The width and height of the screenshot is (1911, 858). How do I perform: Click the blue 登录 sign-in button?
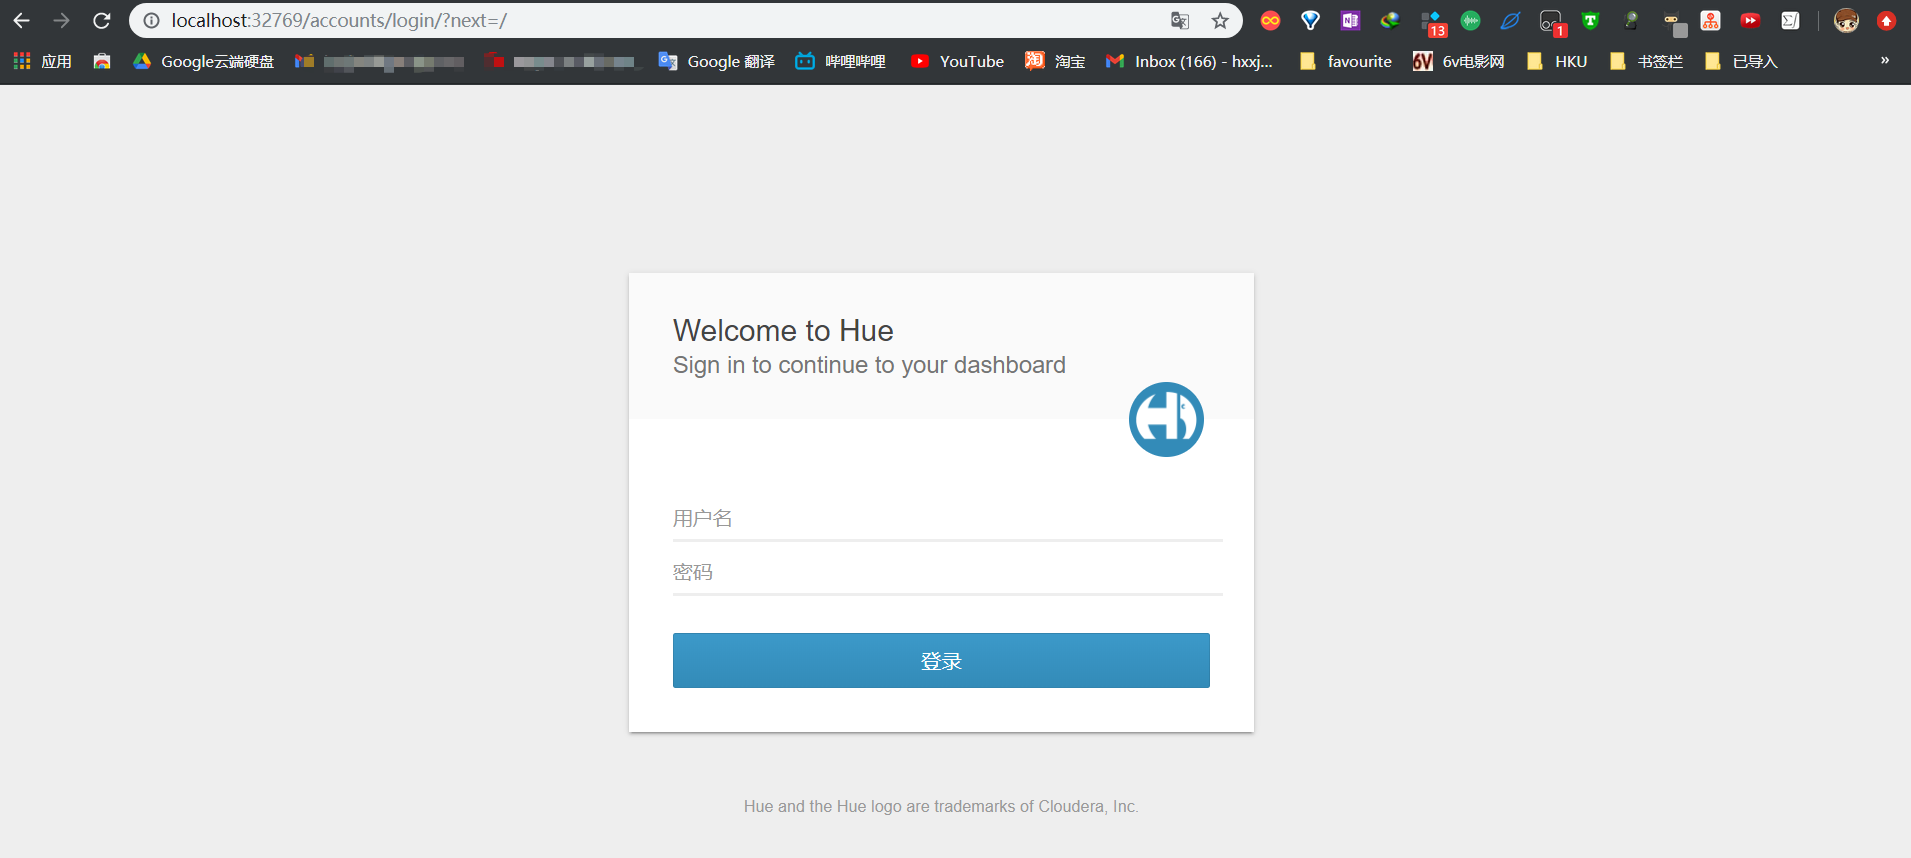(941, 660)
